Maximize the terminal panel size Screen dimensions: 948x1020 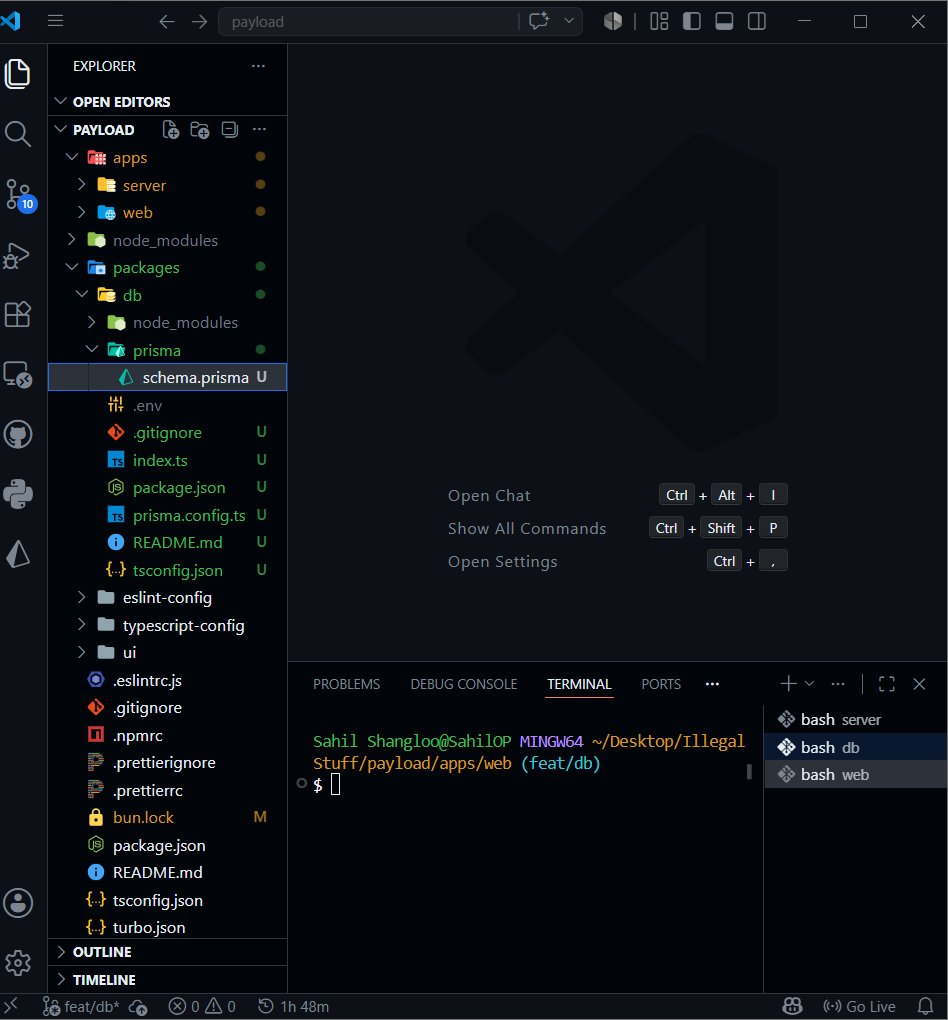click(x=886, y=684)
